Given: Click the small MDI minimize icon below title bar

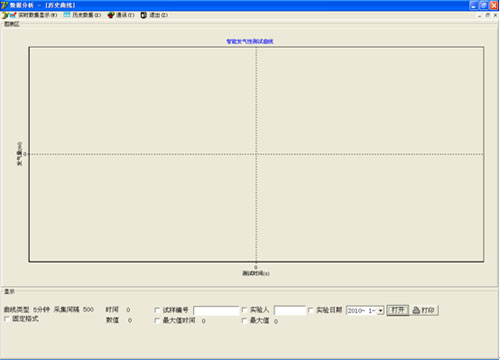Looking at the screenshot, I should coord(480,15).
